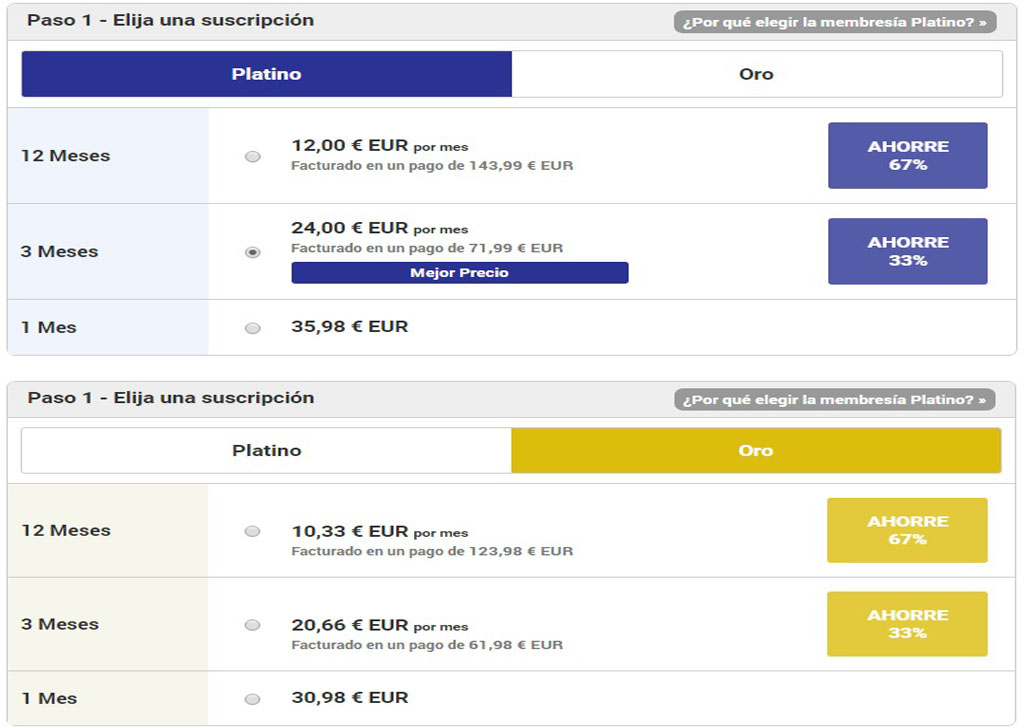Select the Oro 3 Meses radio button
The width and height of the screenshot is (1024, 728).
[x=253, y=625]
